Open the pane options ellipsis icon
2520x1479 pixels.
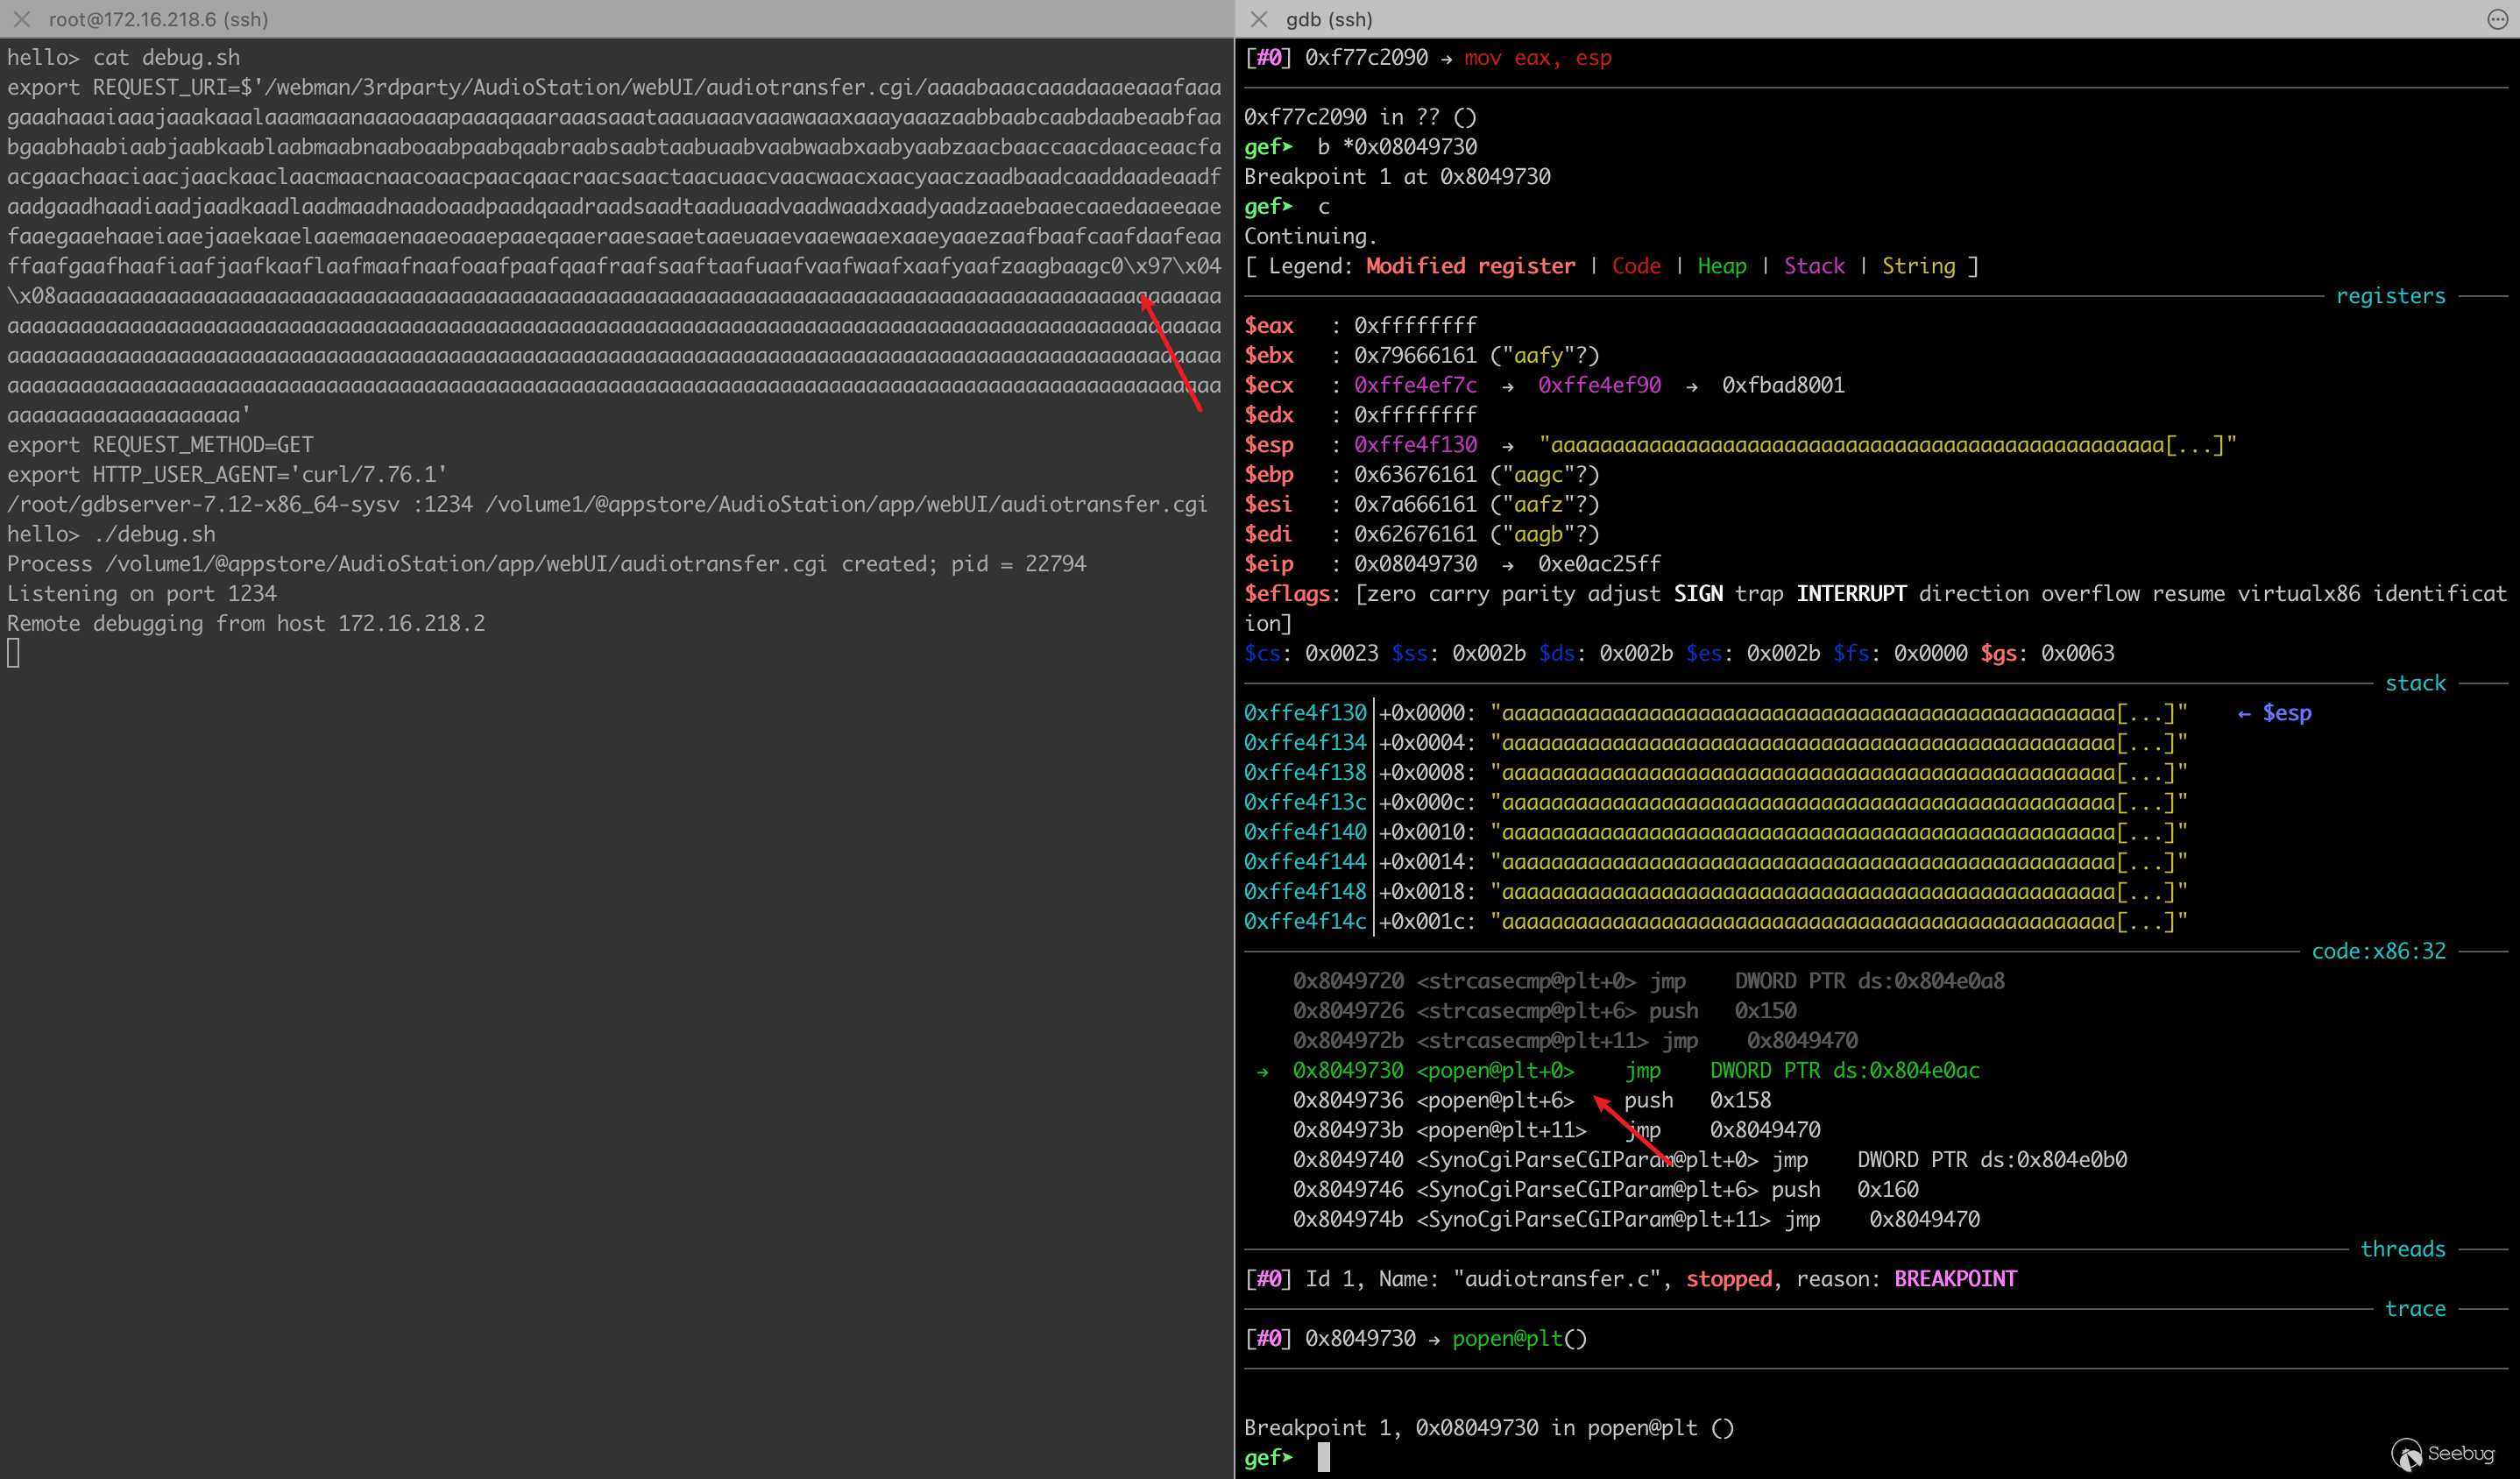click(x=2496, y=19)
